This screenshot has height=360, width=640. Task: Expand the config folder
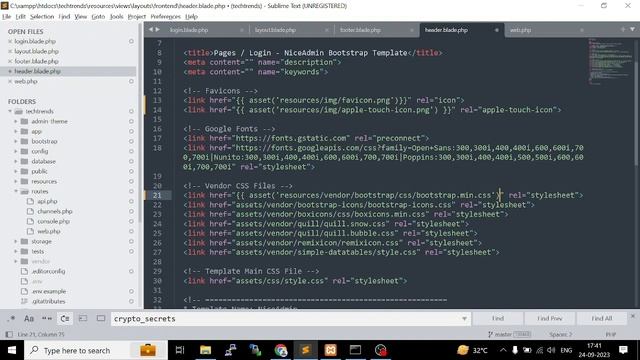tap(16, 151)
